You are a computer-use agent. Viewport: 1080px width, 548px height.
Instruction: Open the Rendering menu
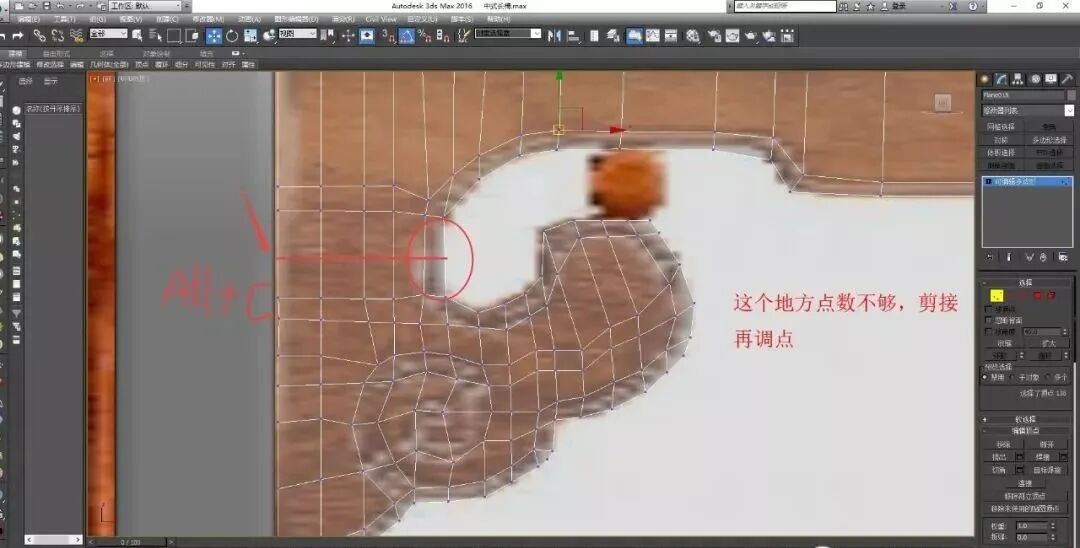pos(344,19)
